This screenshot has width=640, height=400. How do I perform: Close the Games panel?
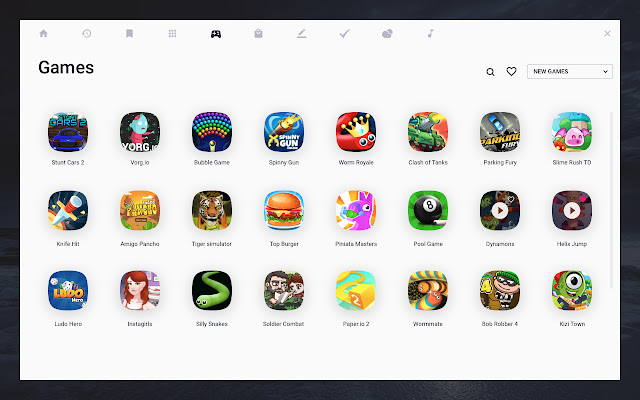[x=607, y=33]
